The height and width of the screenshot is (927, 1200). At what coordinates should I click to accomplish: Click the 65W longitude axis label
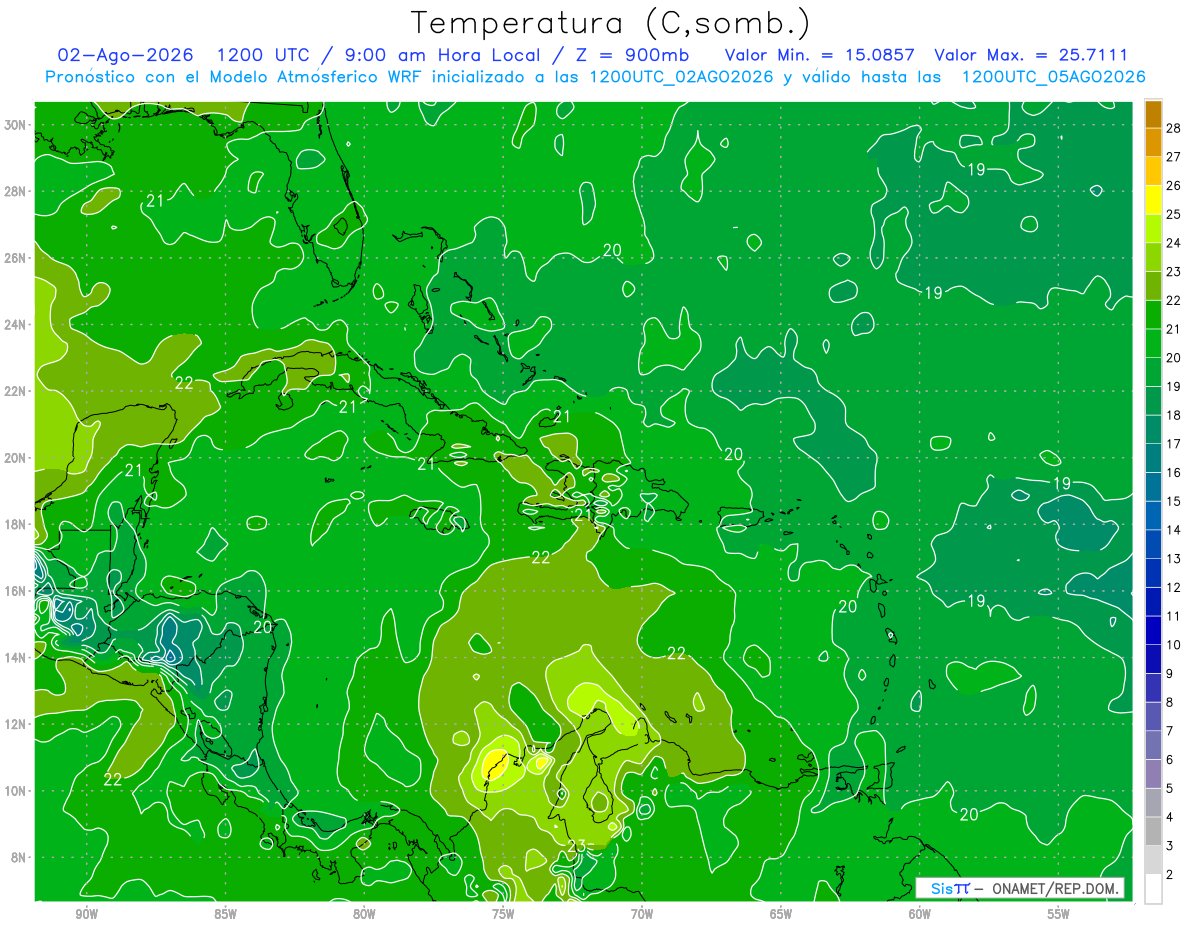click(781, 914)
